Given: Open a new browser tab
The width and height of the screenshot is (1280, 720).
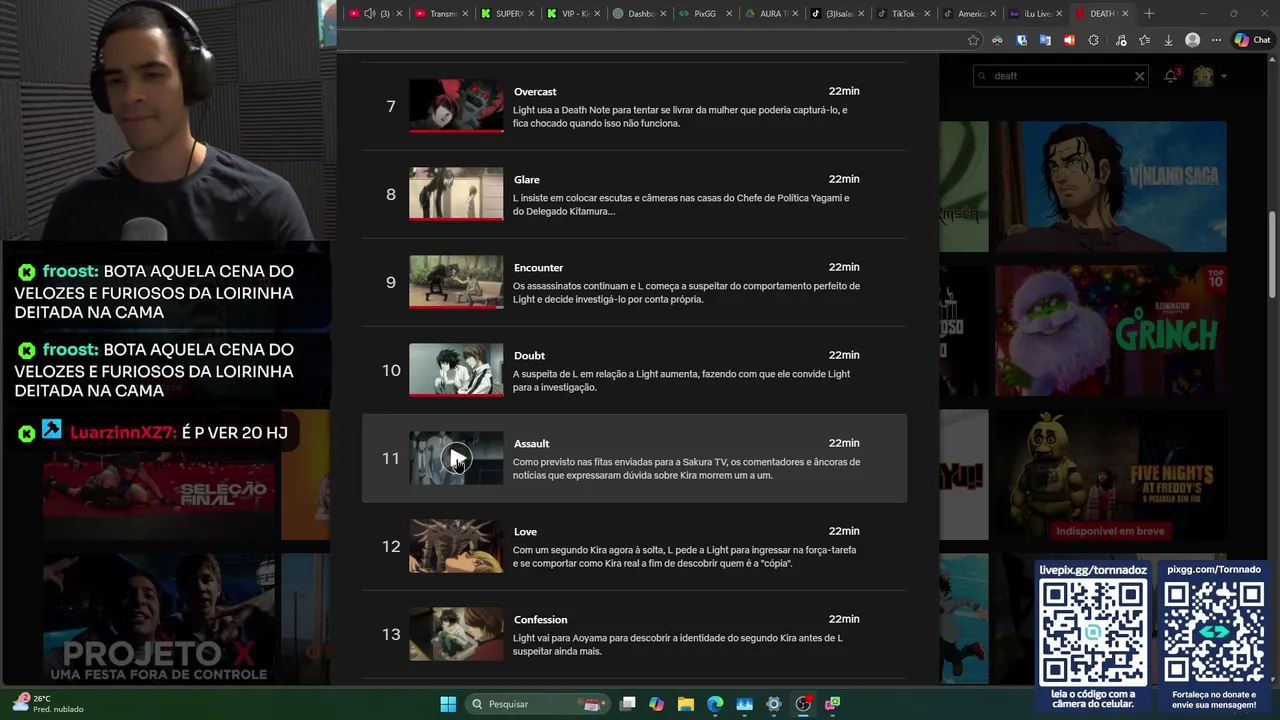Looking at the screenshot, I should tap(1149, 14).
